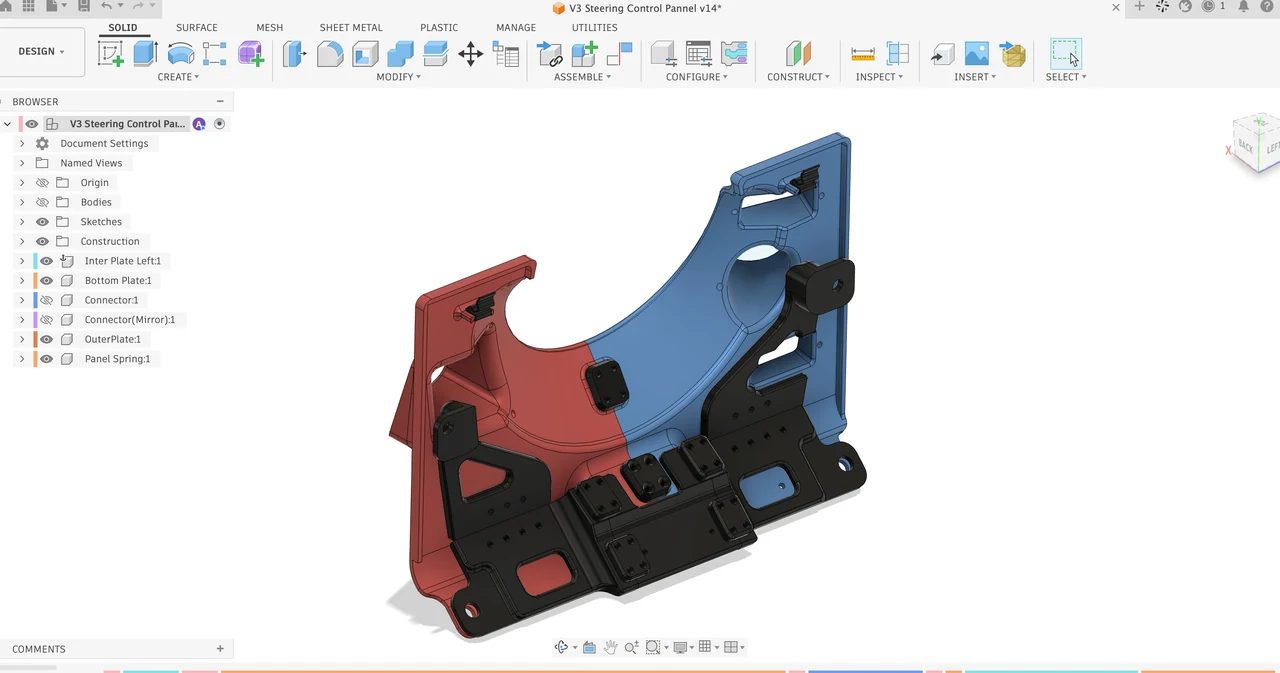Select the Combine tool
Image resolution: width=1280 pixels, height=673 pixels.
tap(400, 54)
